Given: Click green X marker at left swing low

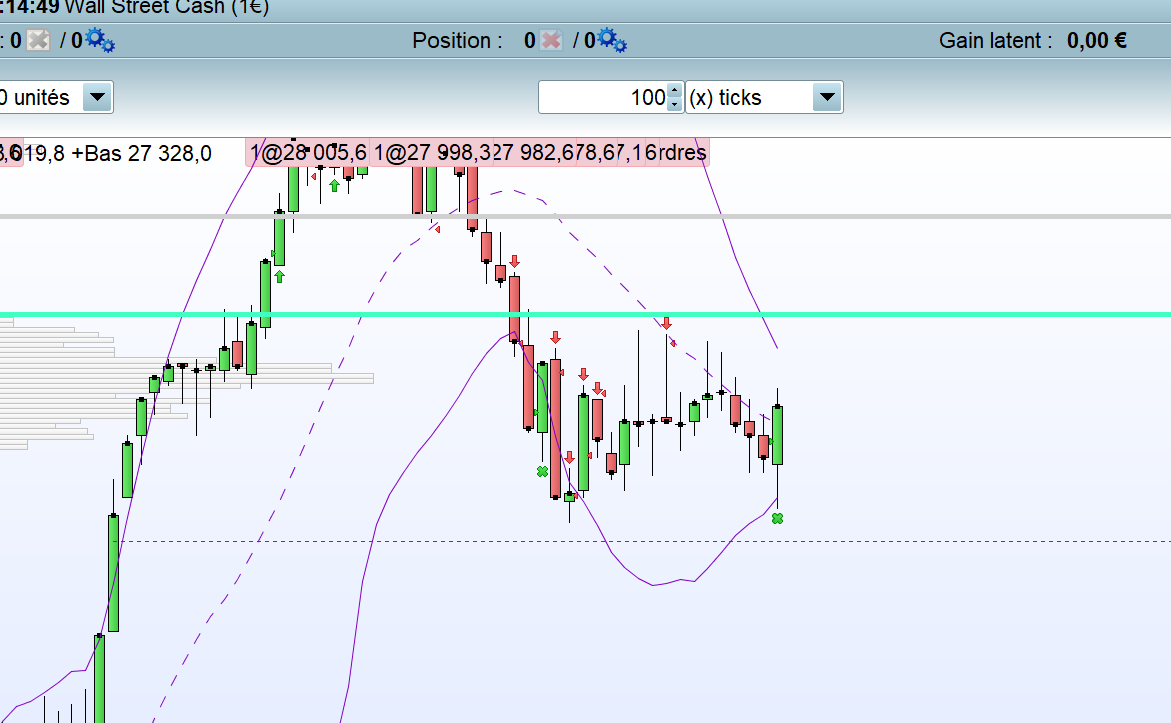Looking at the screenshot, I should click(x=542, y=471).
